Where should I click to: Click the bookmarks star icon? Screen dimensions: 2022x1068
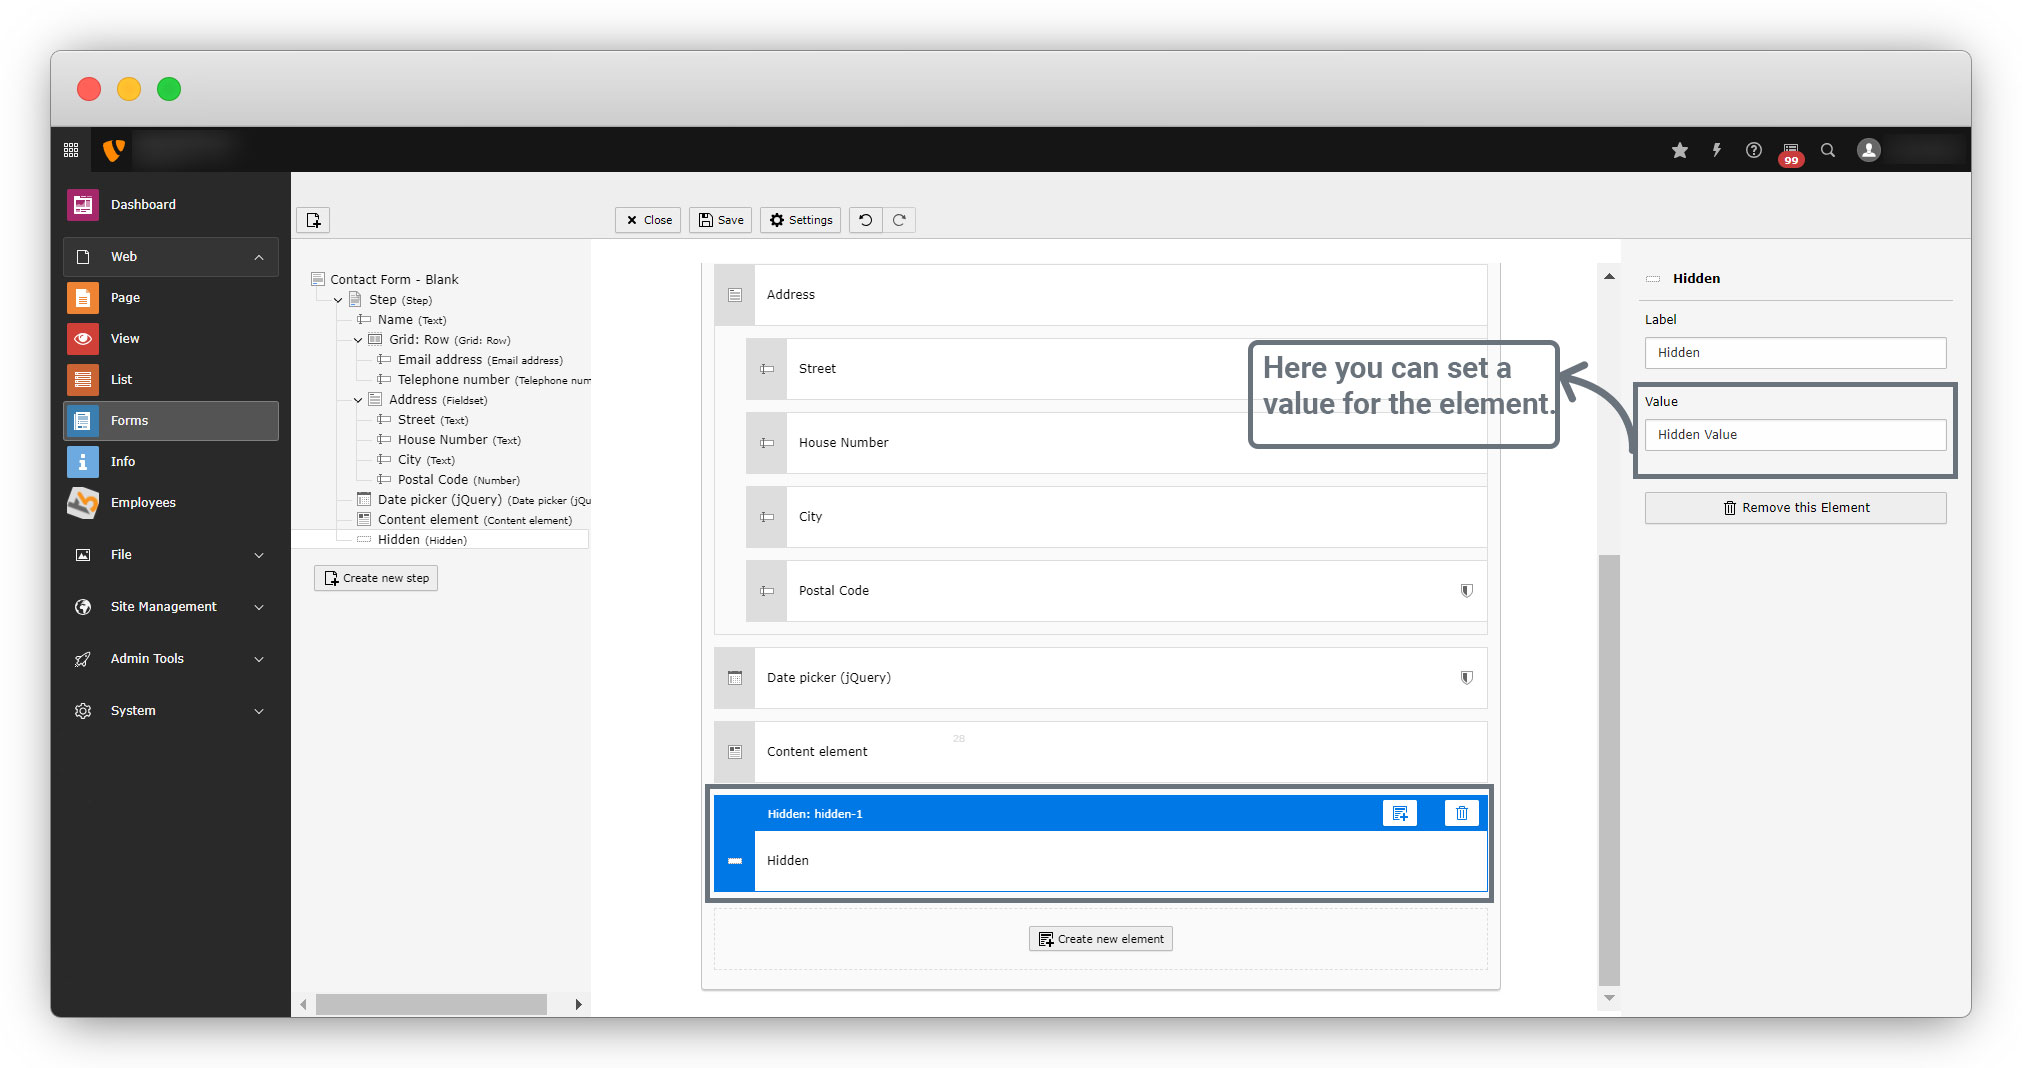pyautogui.click(x=1679, y=150)
